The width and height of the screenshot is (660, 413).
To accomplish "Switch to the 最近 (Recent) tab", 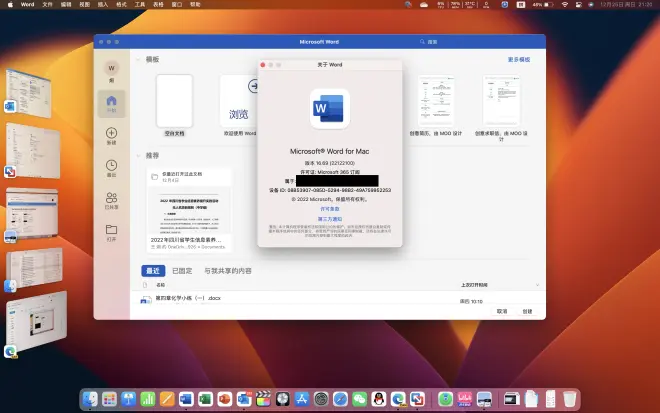I will [153, 271].
